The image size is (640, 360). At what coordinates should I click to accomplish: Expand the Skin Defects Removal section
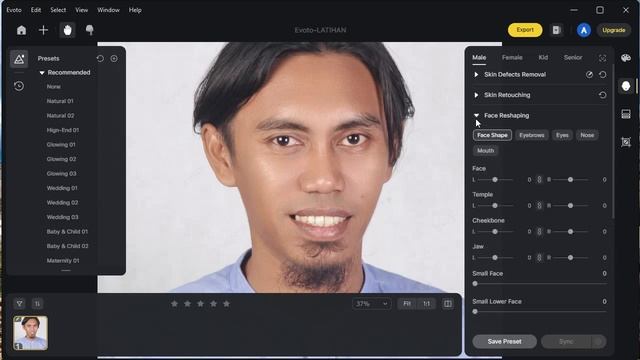pos(476,75)
